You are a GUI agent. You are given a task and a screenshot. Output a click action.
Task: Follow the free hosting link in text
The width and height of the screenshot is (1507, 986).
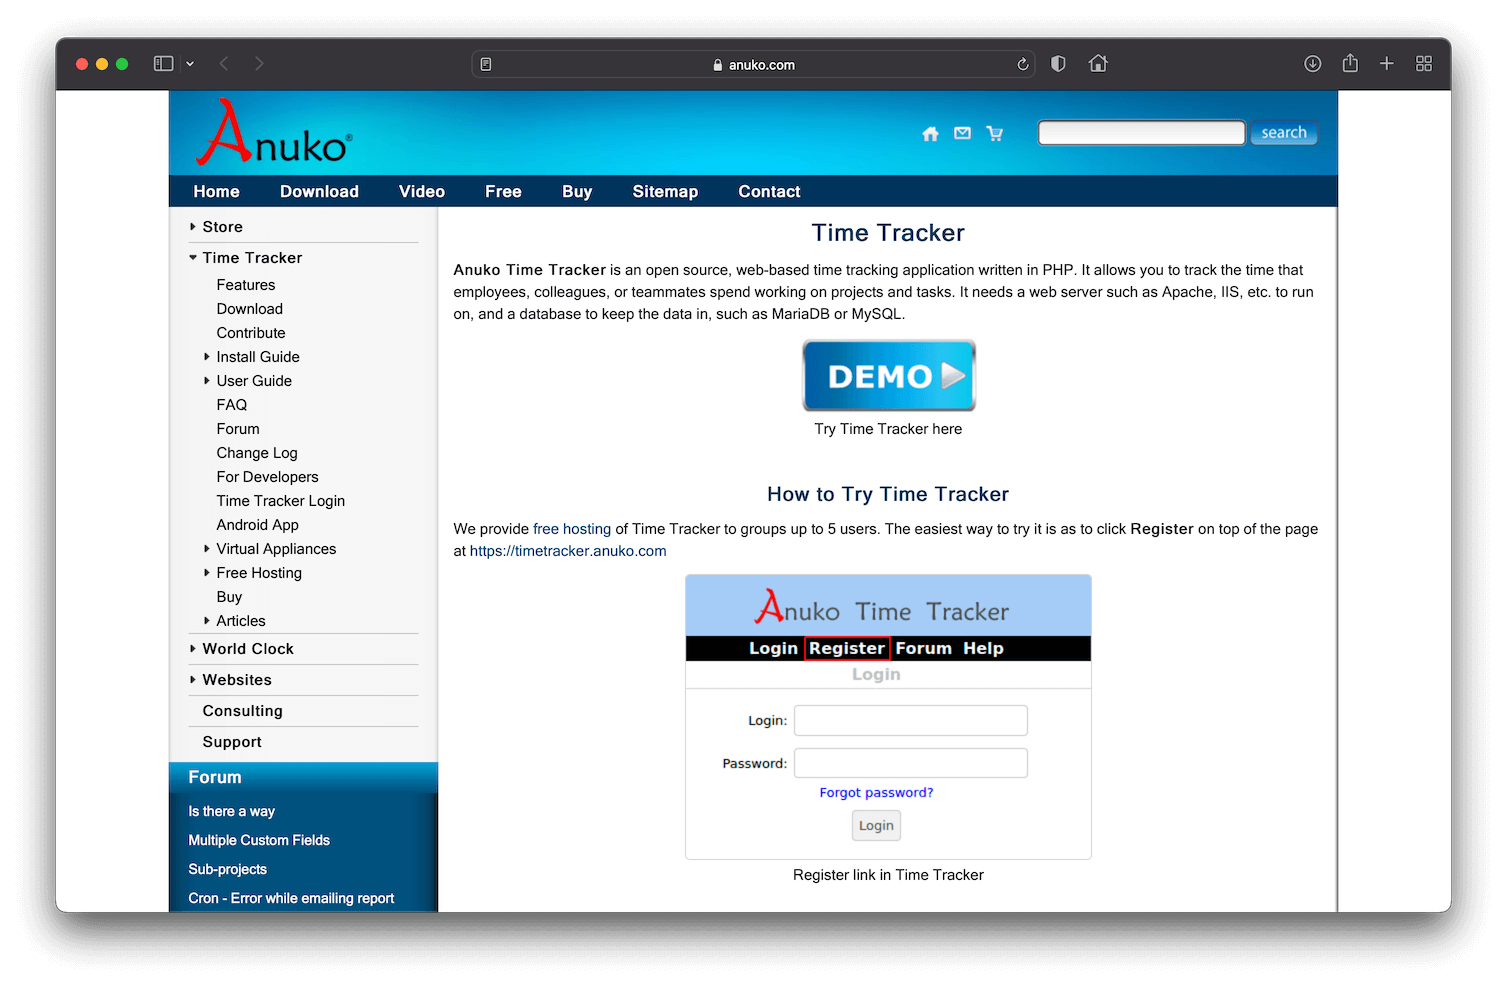click(572, 529)
